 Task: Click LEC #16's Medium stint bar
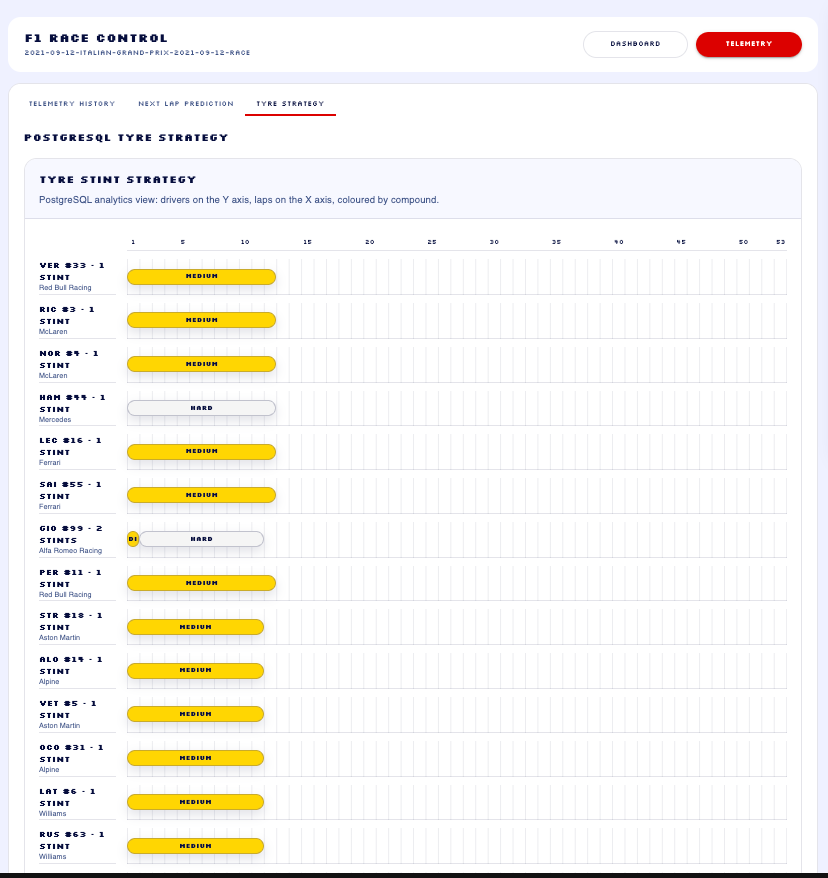(x=202, y=451)
